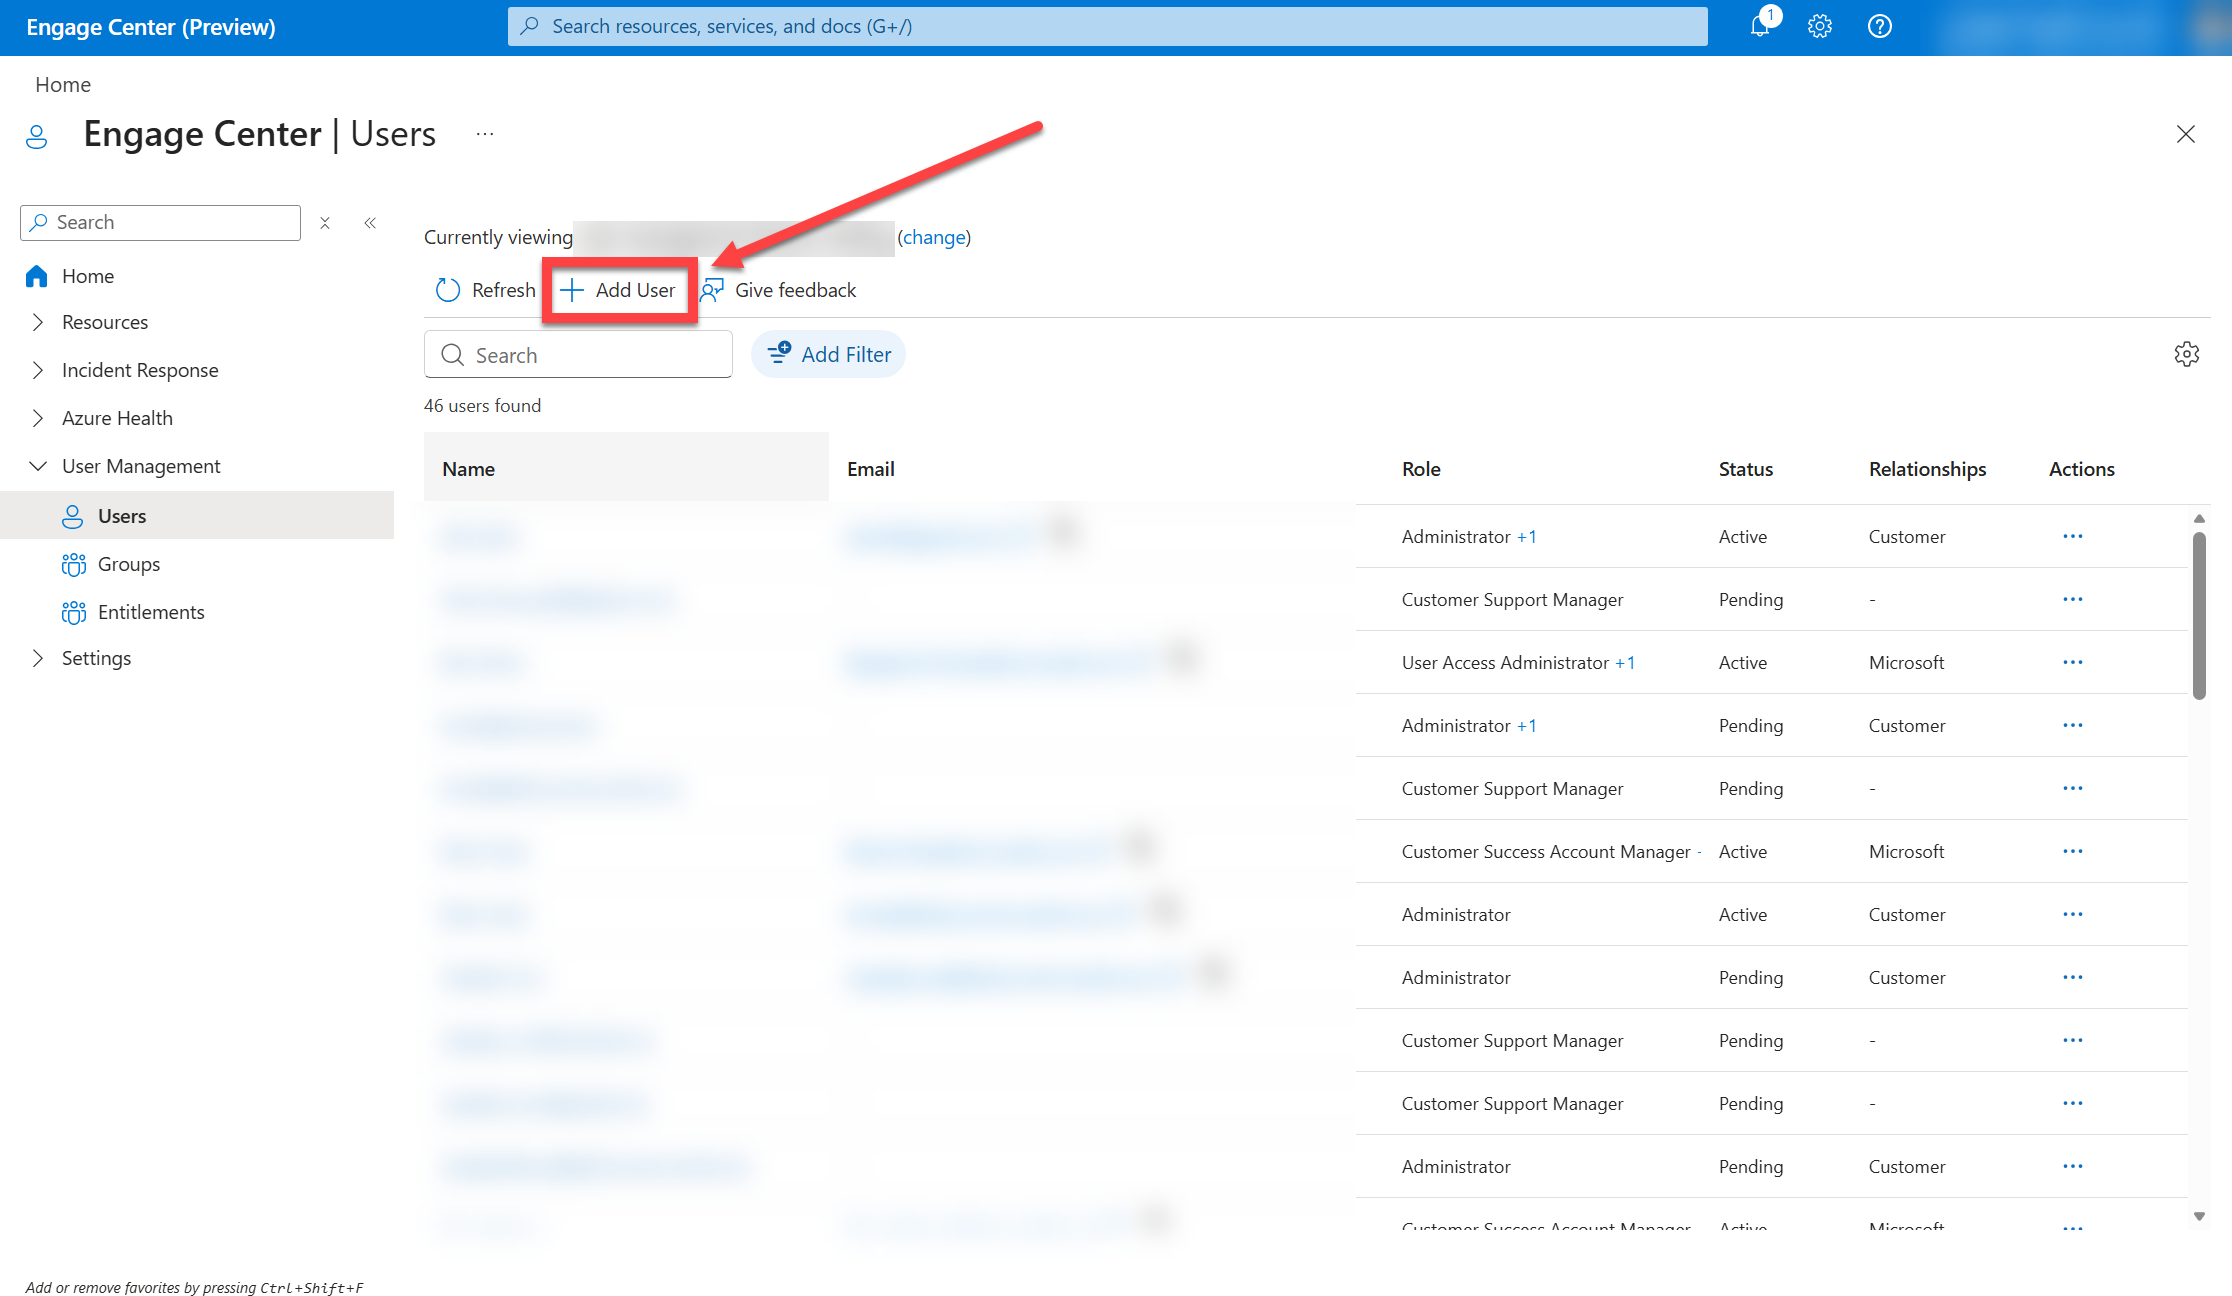
Task: Click the Home house icon in sidebar
Action: (x=37, y=276)
